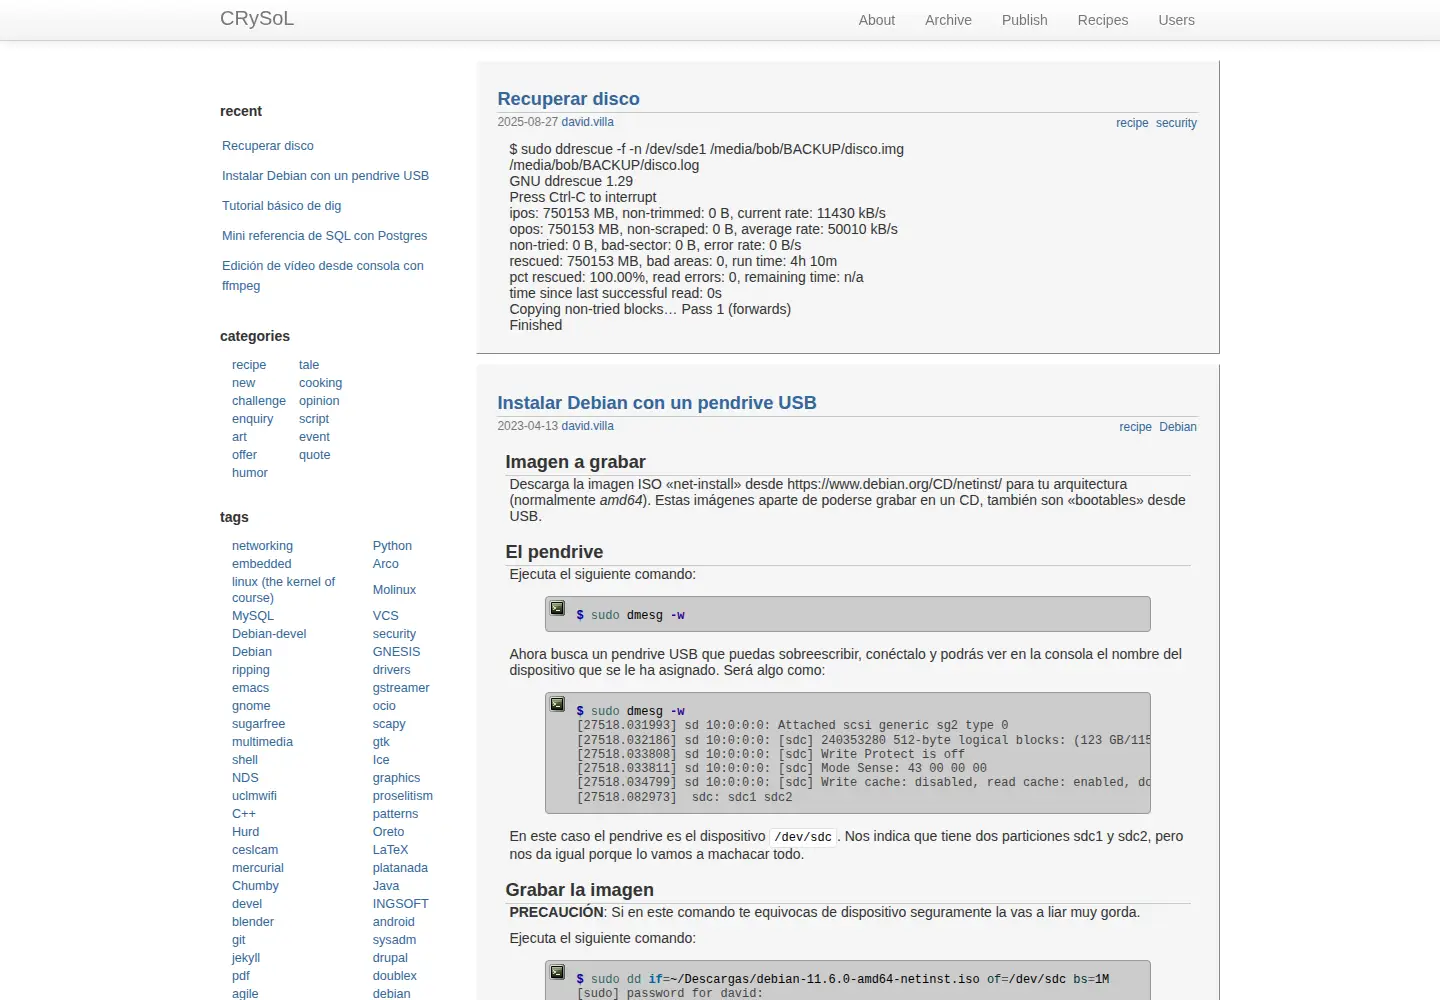The height and width of the screenshot is (1000, 1440).
Task: Click the terminal icon beside the dmesg log output listing sdc lines
Action: point(558,704)
